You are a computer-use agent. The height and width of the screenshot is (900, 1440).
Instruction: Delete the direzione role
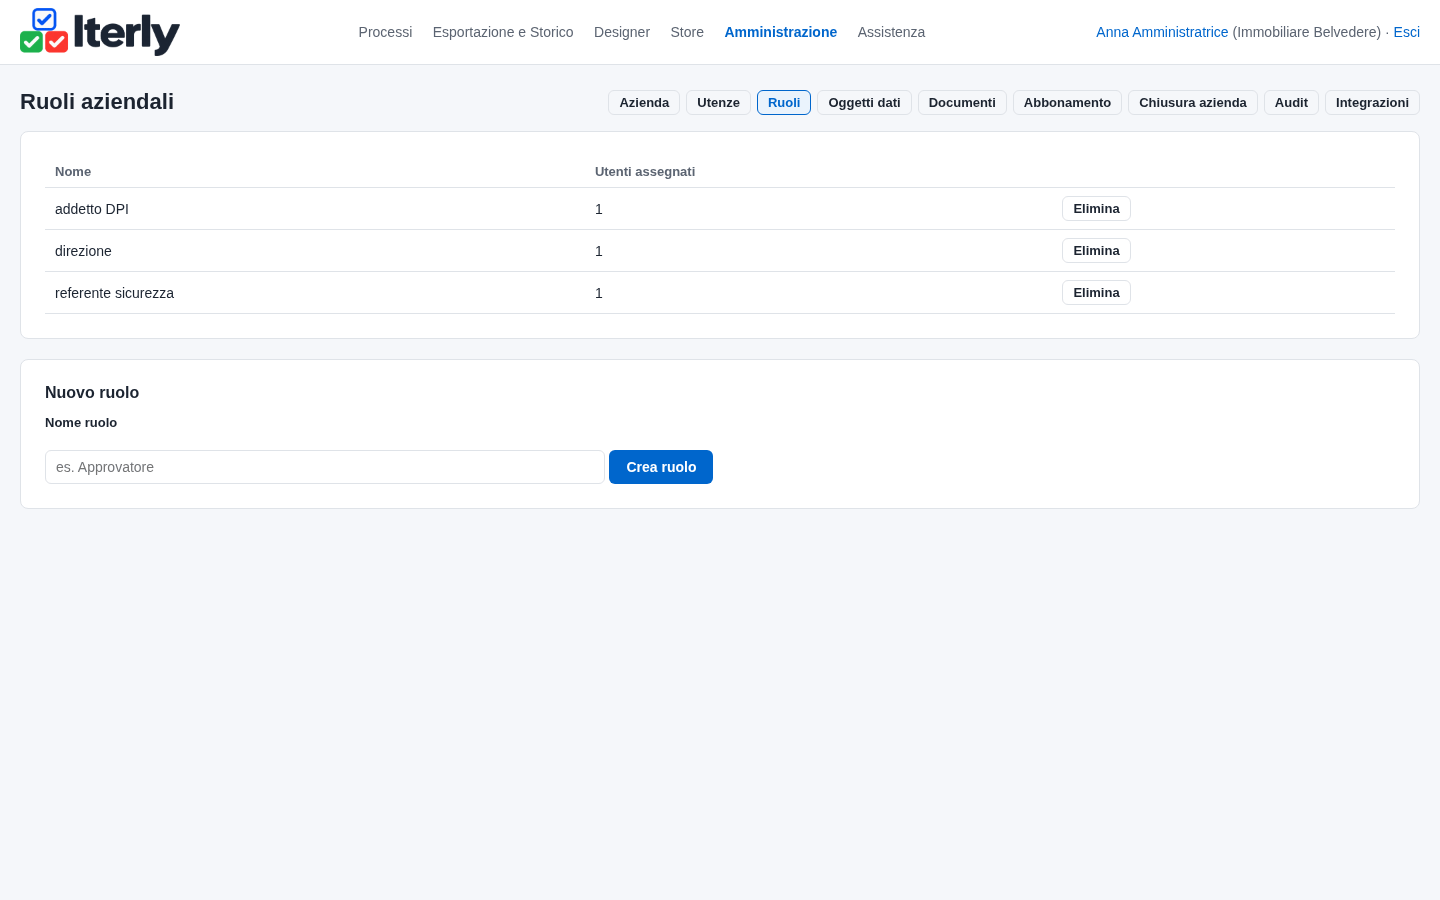pos(1096,251)
